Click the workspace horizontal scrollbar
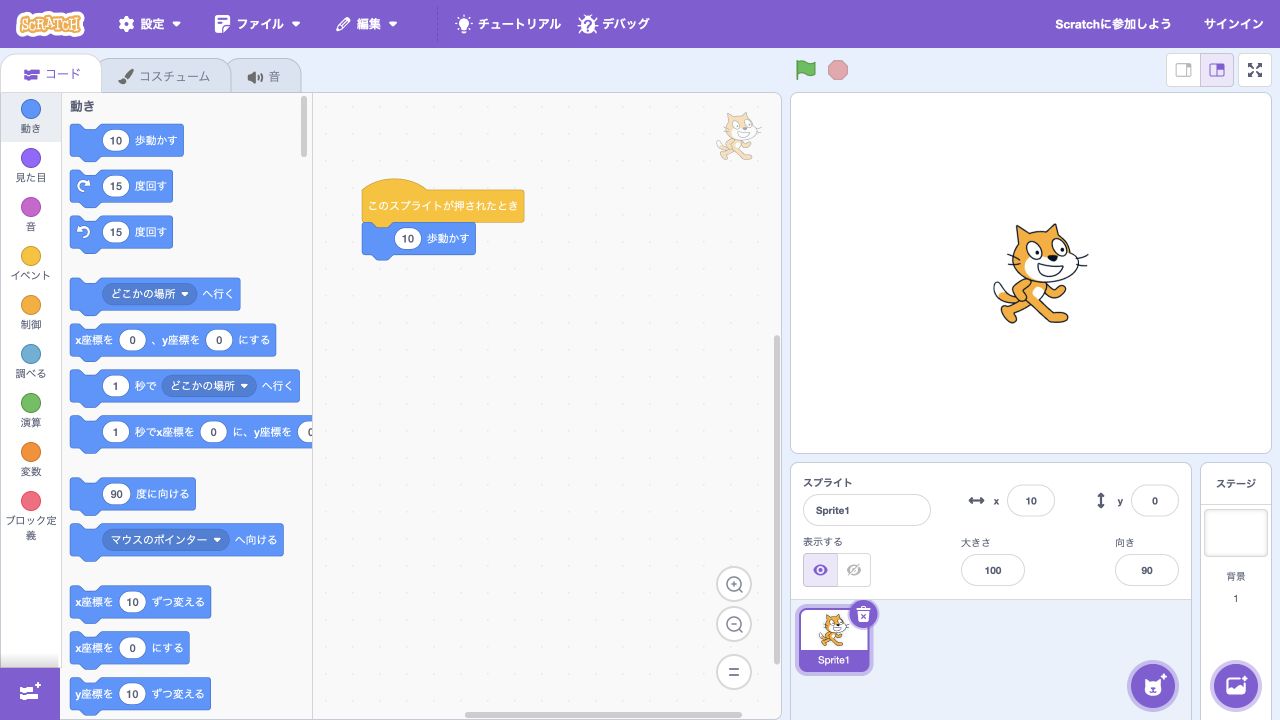The height and width of the screenshot is (720, 1280). pyautogui.click(x=603, y=715)
